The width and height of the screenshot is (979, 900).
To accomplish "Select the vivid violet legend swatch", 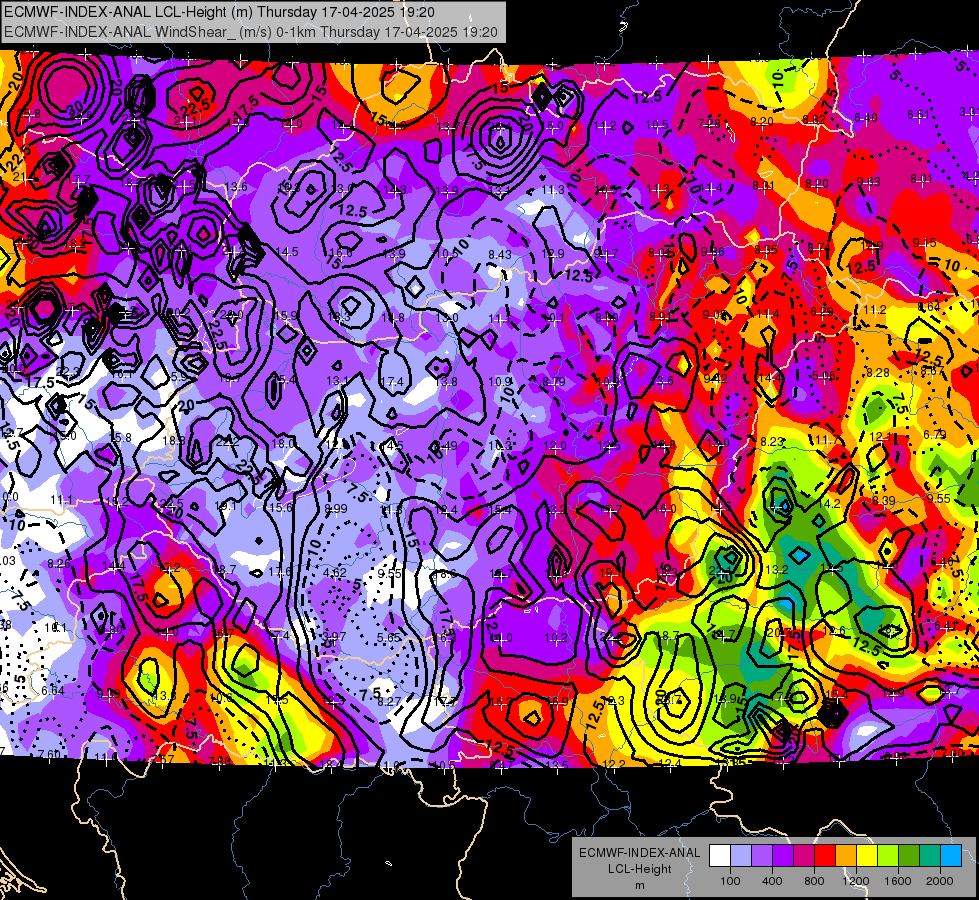I will 783,856.
